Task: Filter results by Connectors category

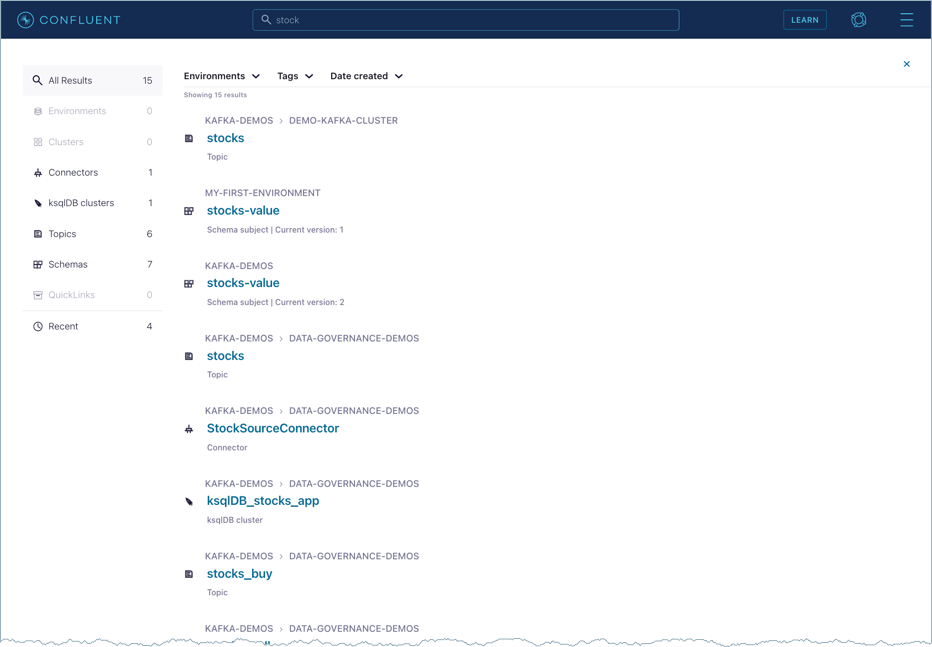Action: 73,173
